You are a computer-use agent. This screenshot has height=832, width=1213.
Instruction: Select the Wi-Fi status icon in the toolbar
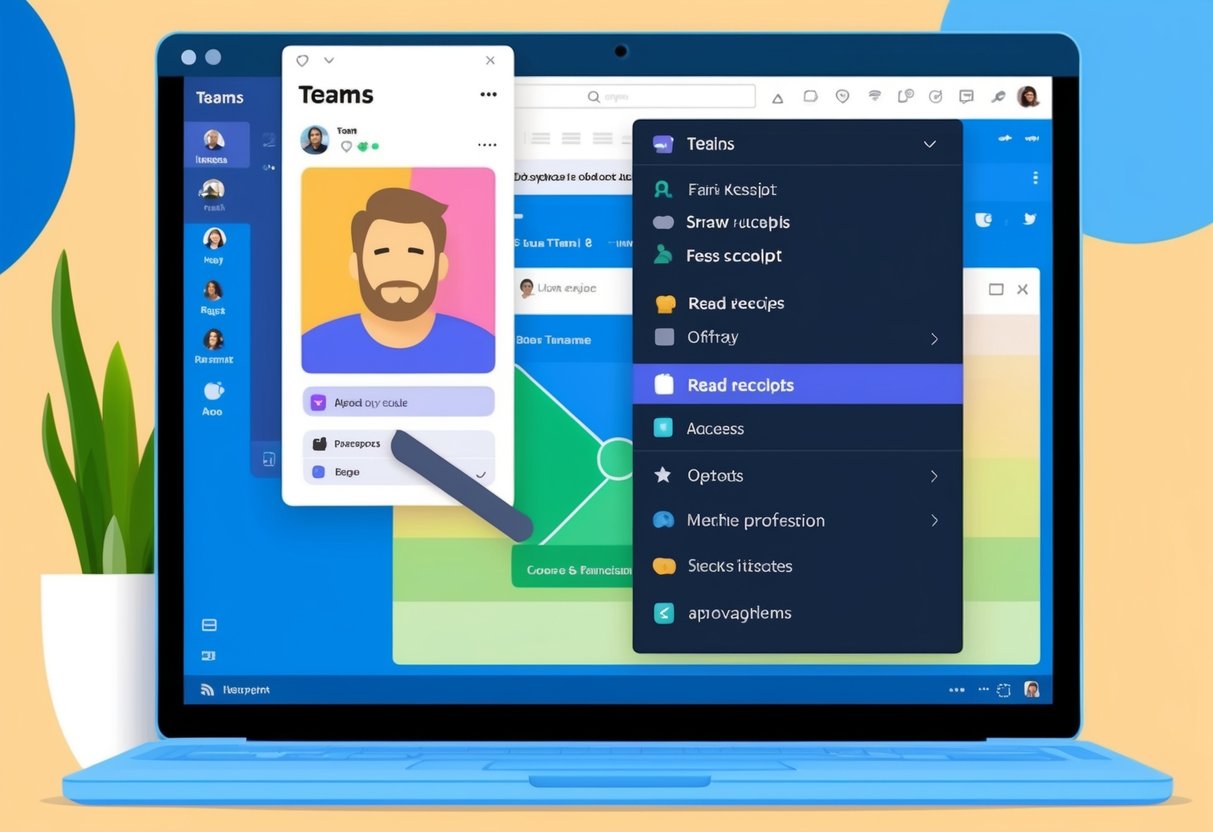click(x=875, y=95)
